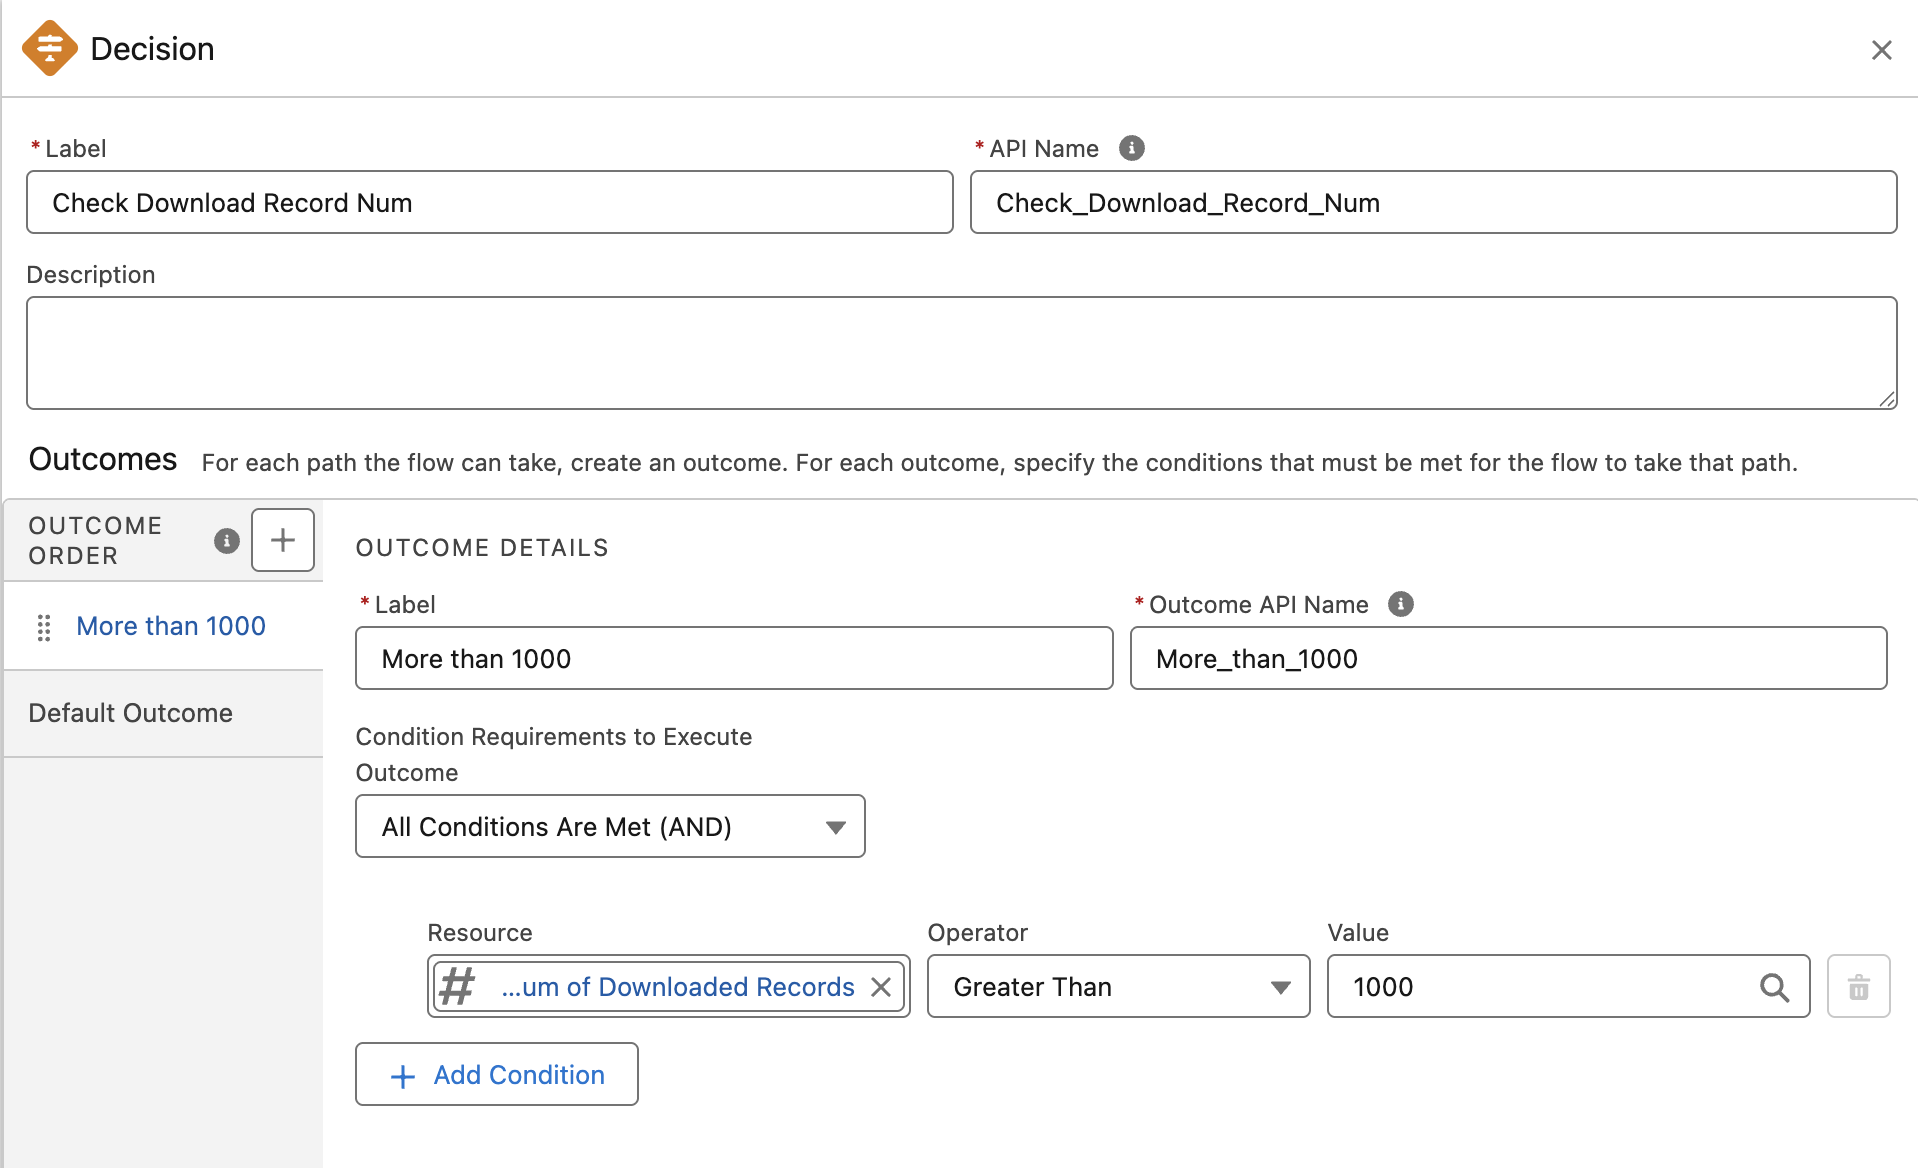Open the condition requirements dropdown
Screen dimensions: 1918x1168
coord(610,826)
